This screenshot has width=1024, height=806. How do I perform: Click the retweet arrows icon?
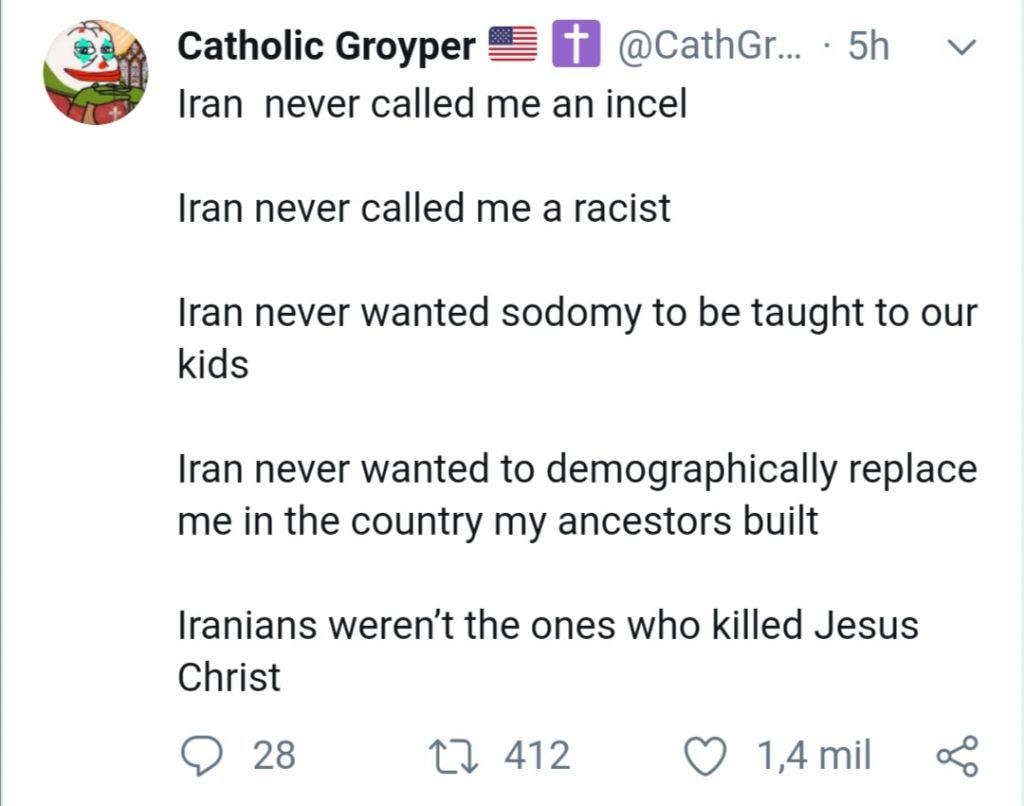(x=453, y=756)
